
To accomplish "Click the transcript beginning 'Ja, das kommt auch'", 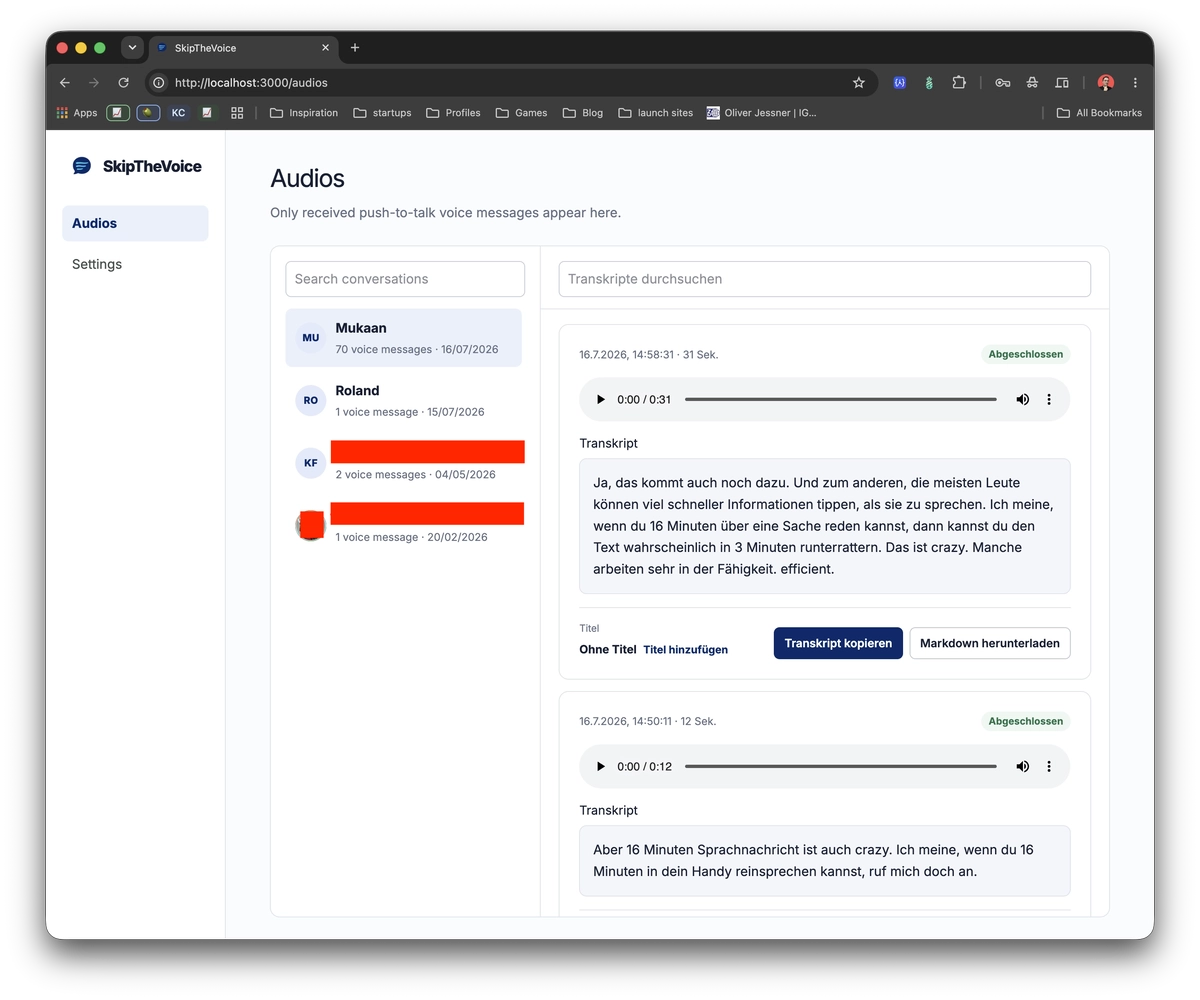I will [825, 526].
